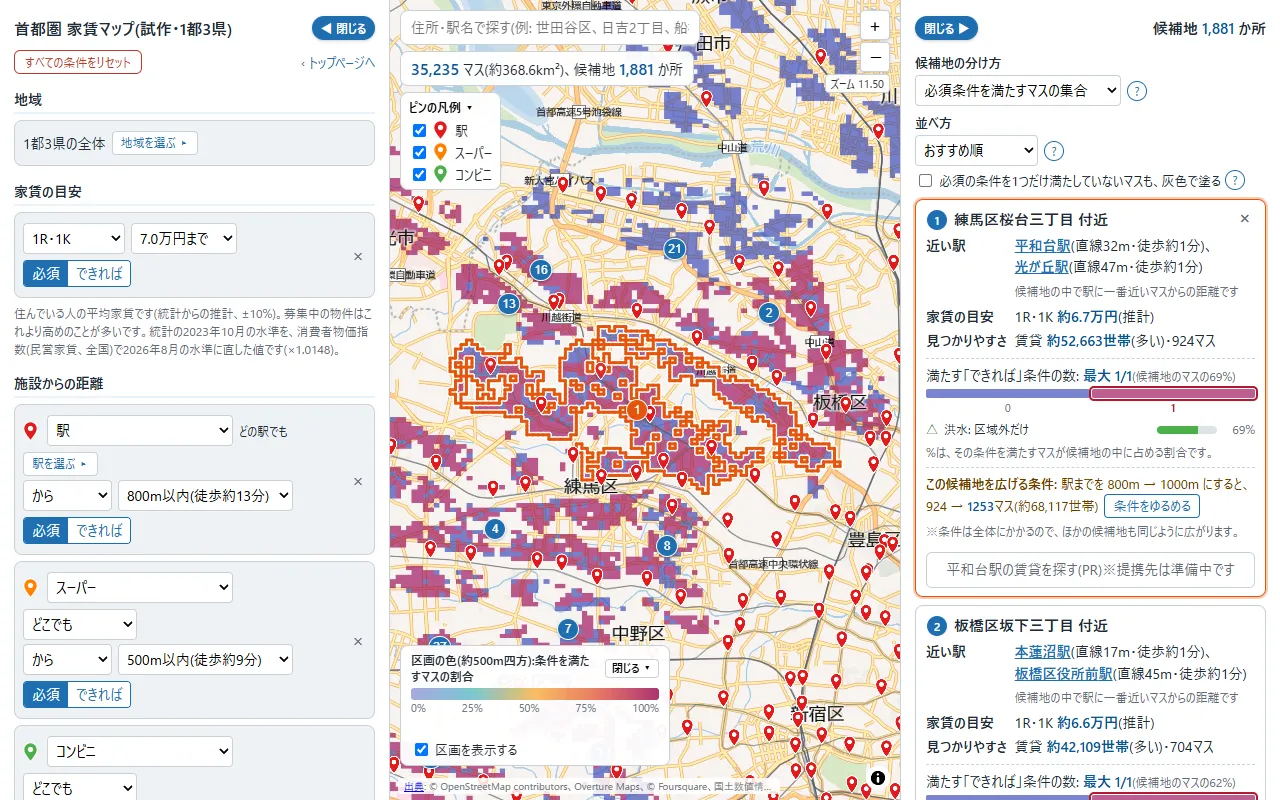Open map info circle icon
Image resolution: width=1280 pixels, height=800 pixels.
pyautogui.click(x=877, y=777)
